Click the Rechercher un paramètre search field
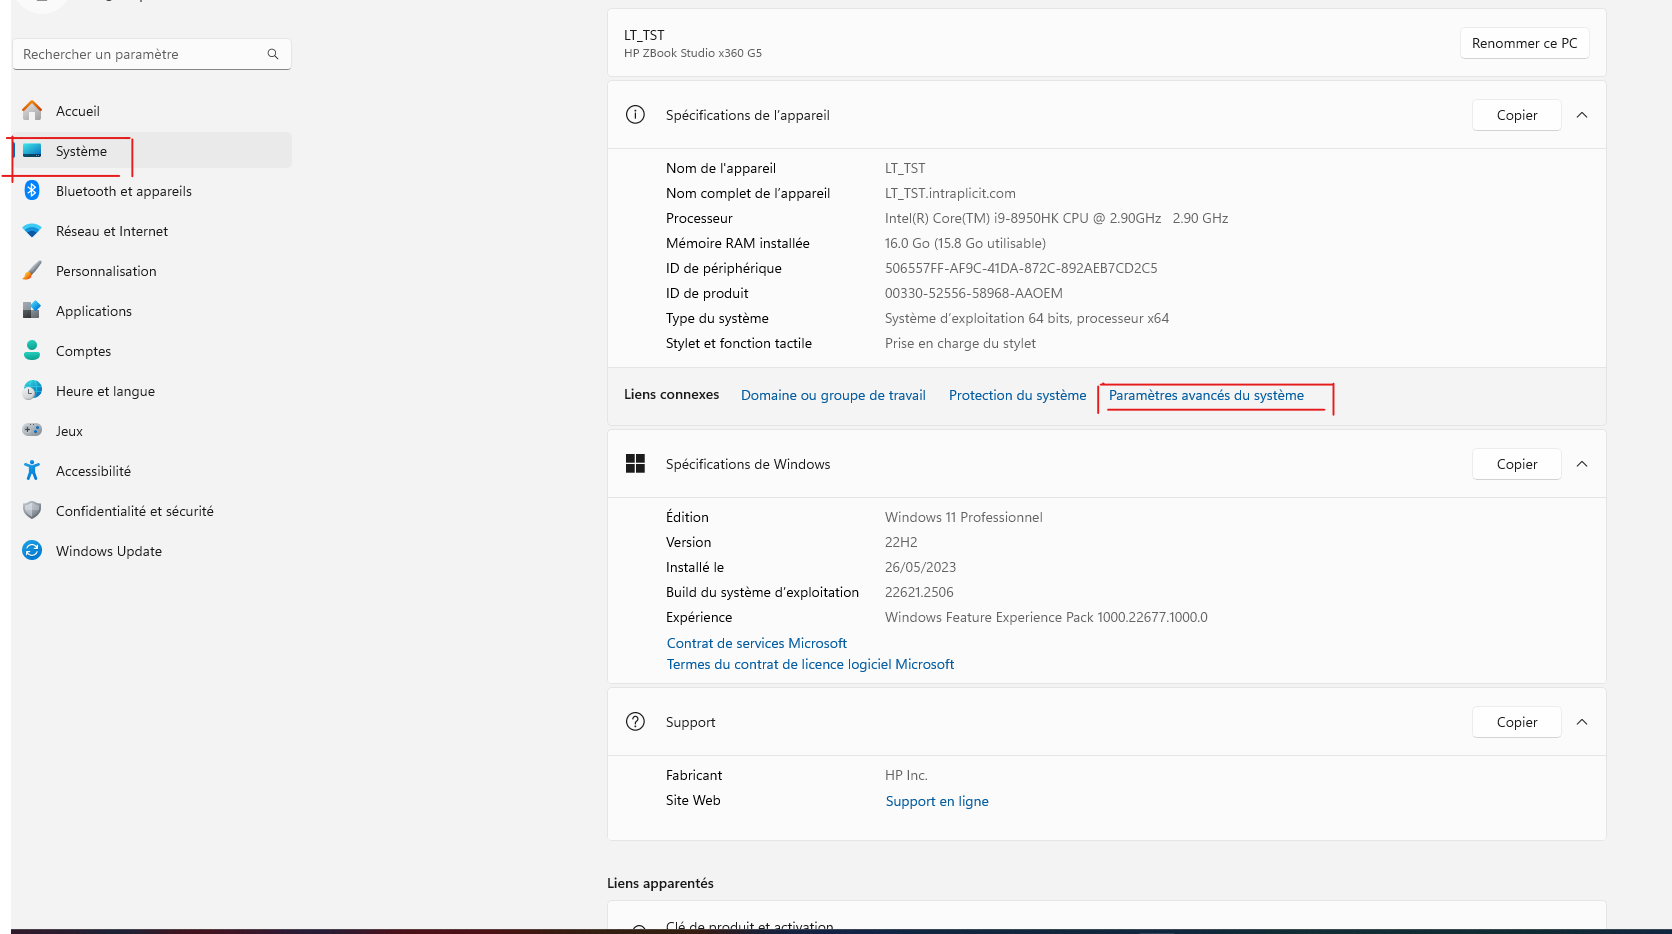Screen dimensions: 1672x934 tap(150, 54)
